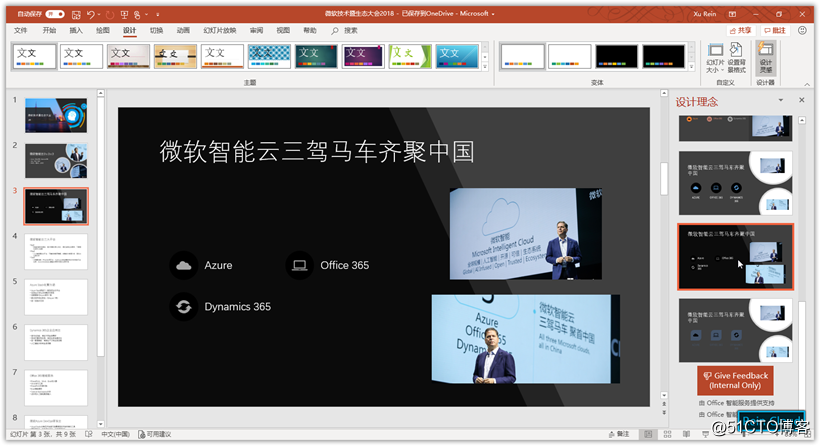Click the smiley feedback icon

coord(802,30)
